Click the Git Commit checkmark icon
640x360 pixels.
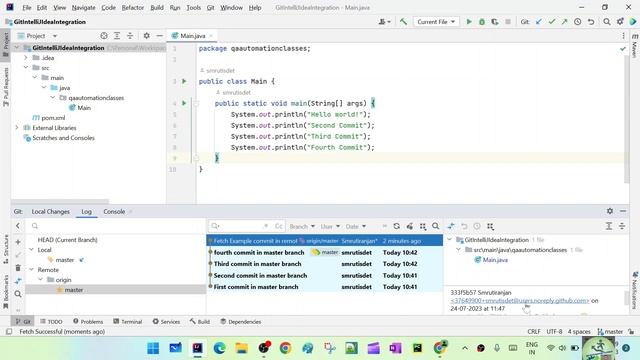(552, 22)
